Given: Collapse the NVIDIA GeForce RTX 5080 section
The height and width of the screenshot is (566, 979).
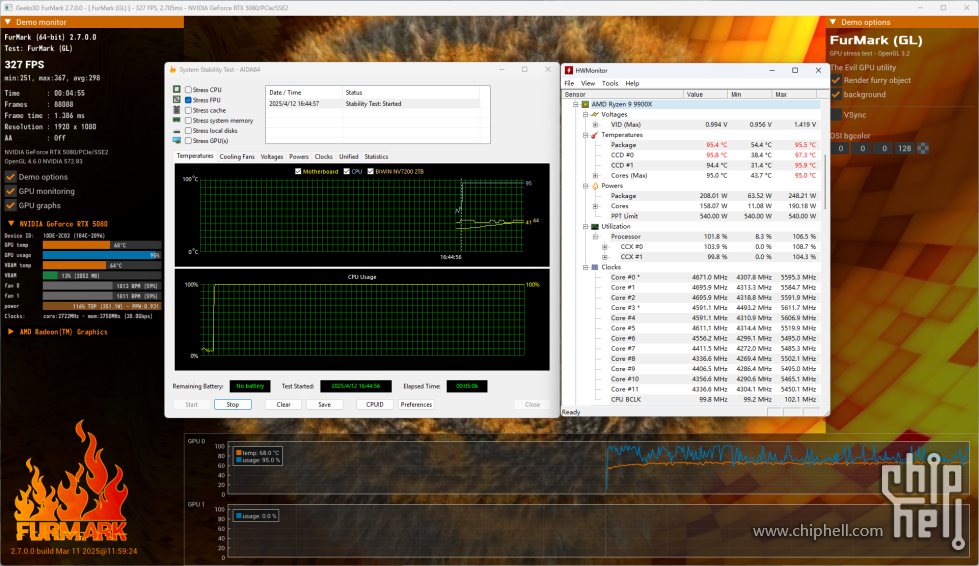Looking at the screenshot, I should (11, 223).
